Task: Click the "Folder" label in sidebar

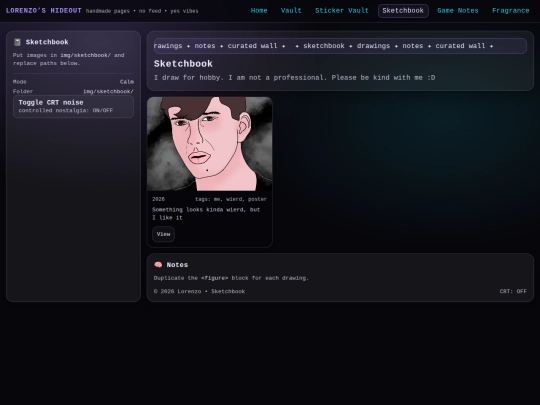Action: point(23,92)
